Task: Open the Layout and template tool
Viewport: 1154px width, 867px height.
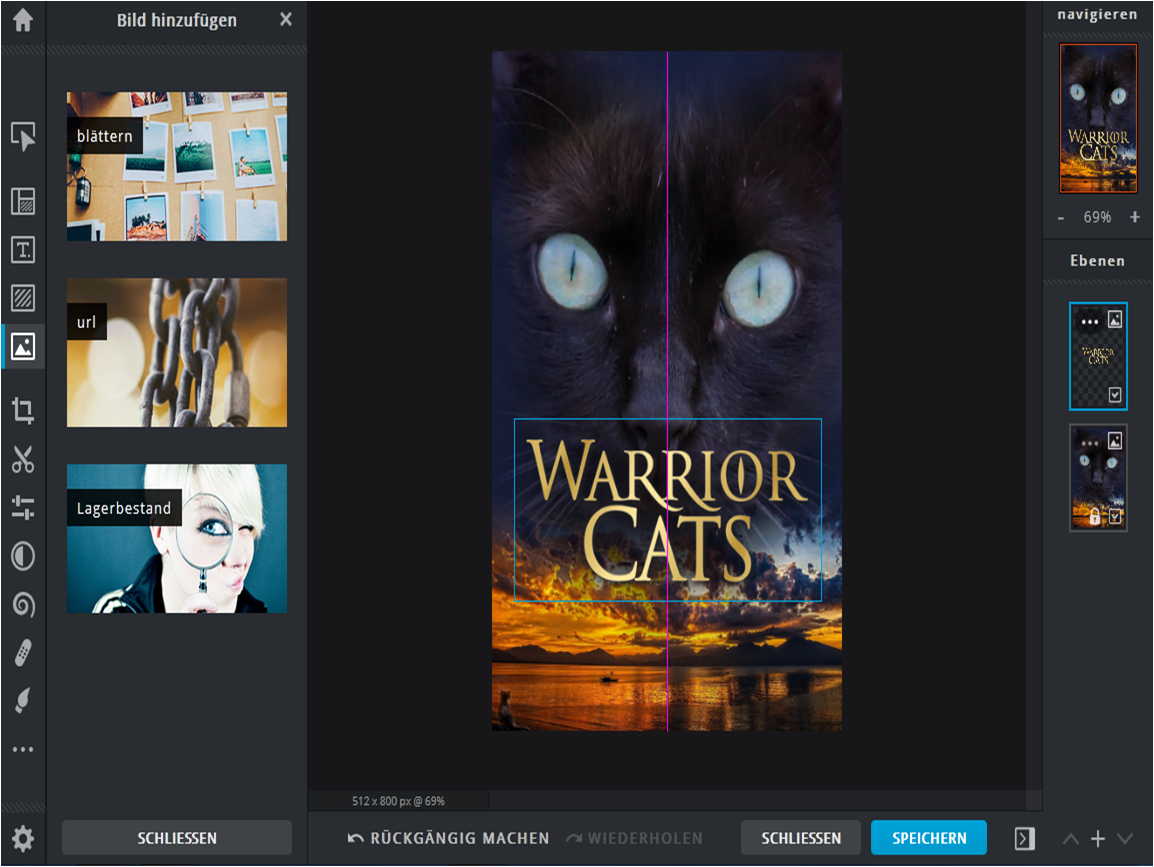Action: (23, 201)
